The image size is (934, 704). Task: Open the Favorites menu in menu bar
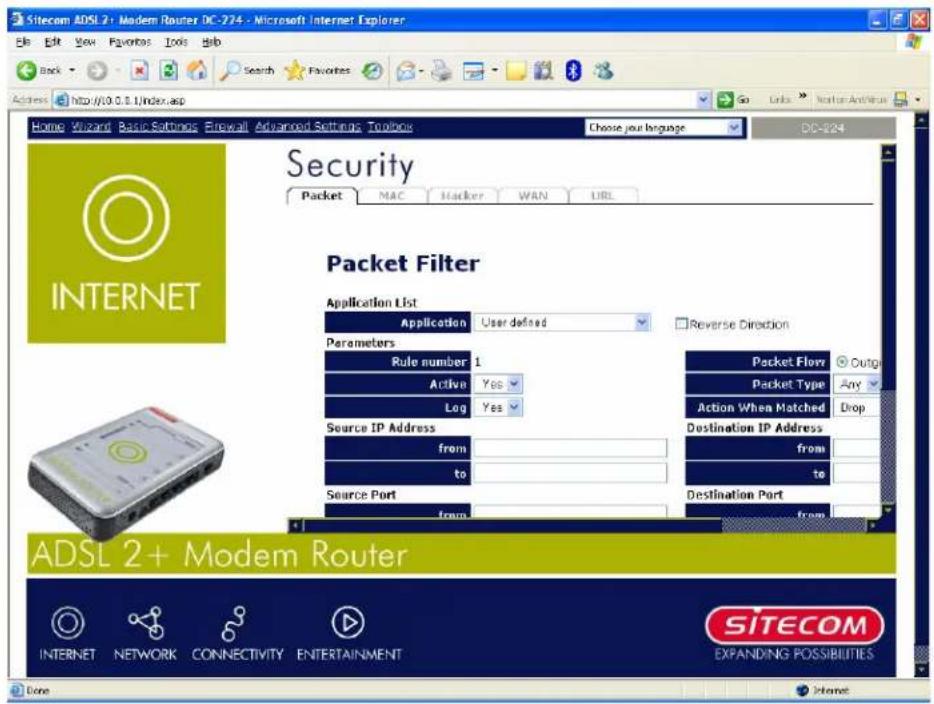click(130, 42)
